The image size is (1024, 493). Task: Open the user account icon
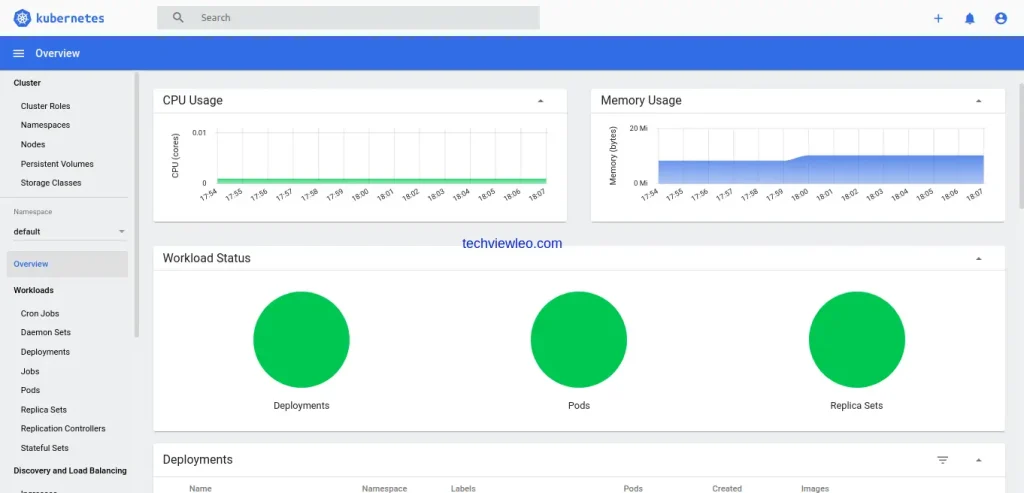pyautogui.click(x=1000, y=18)
